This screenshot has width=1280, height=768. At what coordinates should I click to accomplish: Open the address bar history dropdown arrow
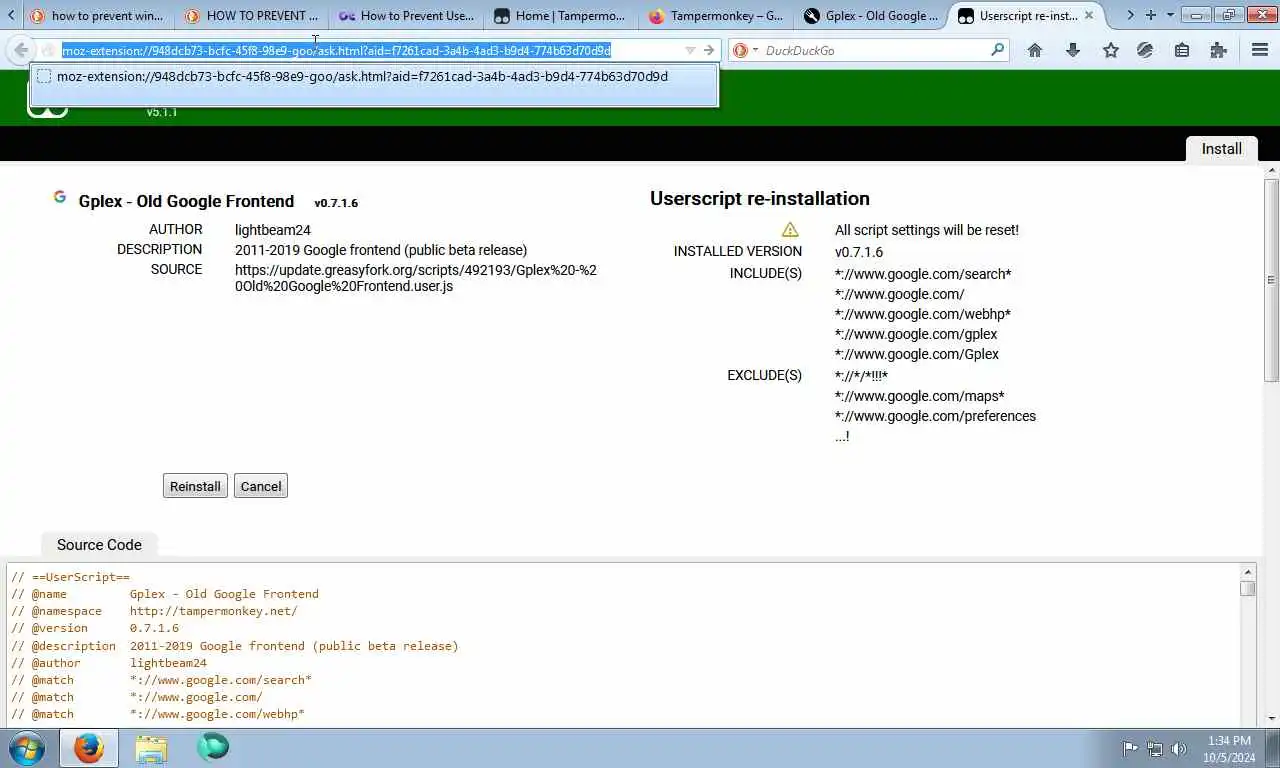click(x=690, y=50)
